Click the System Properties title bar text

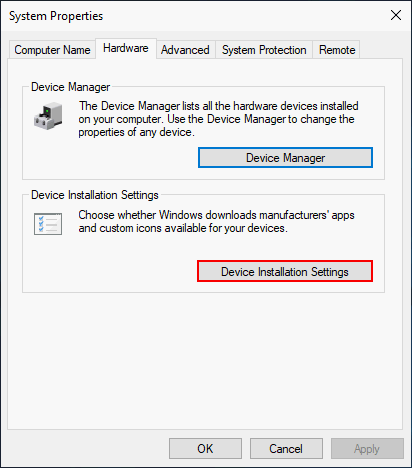pos(56,16)
